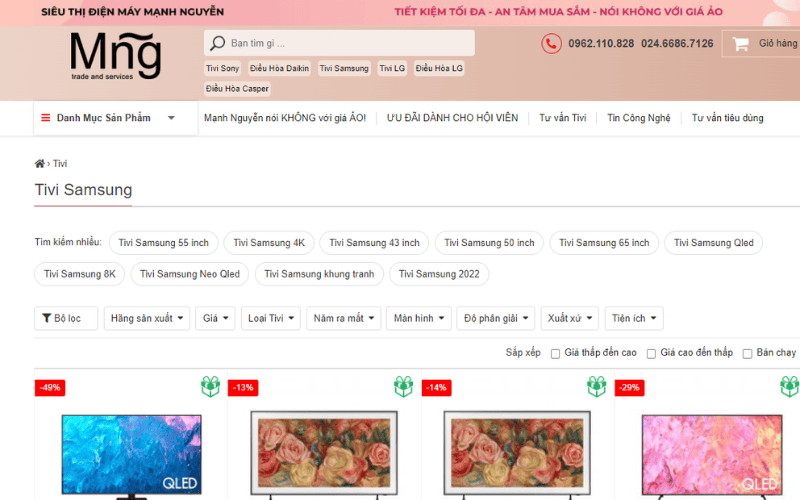Select the Tivi Samsung Neo Qled pill

point(190,274)
